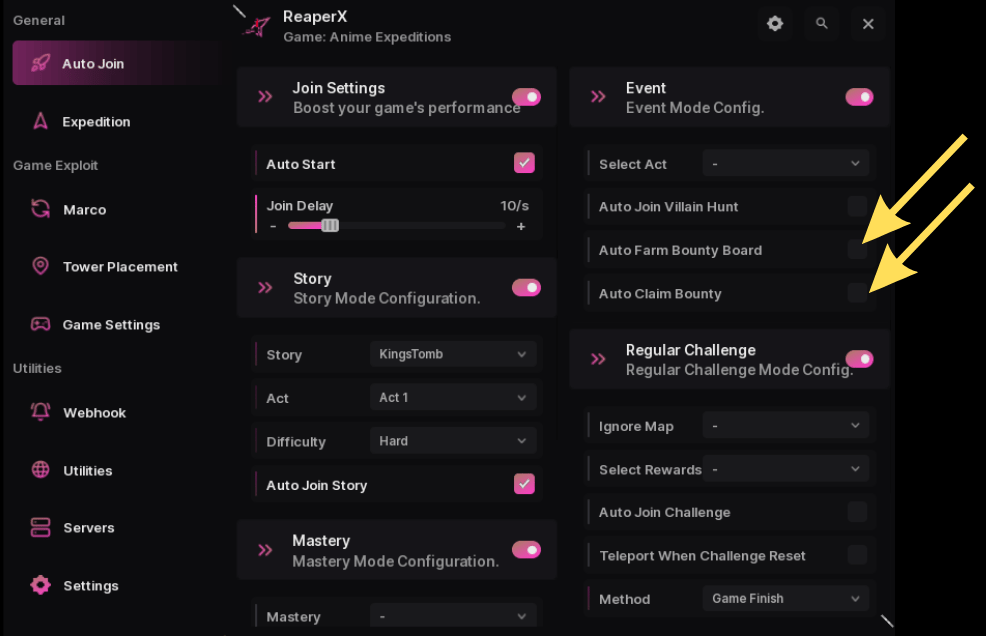Uncheck the Auto Join Story checkbox
This screenshot has height=636, width=986.
click(524, 484)
